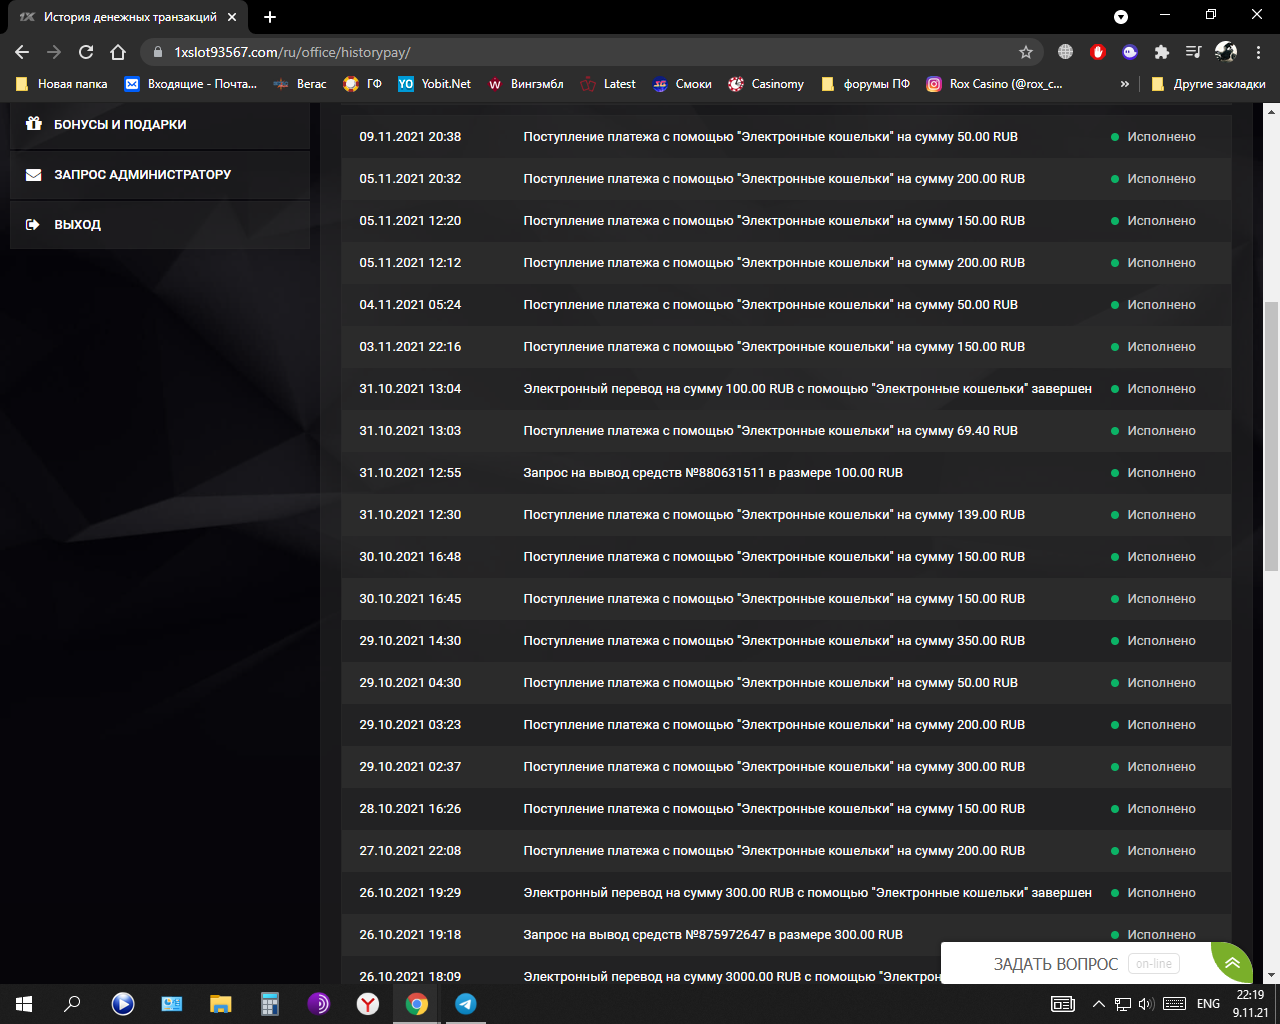Open the Windows Start menu
Viewport: 1280px width, 1024px height.
24,1004
